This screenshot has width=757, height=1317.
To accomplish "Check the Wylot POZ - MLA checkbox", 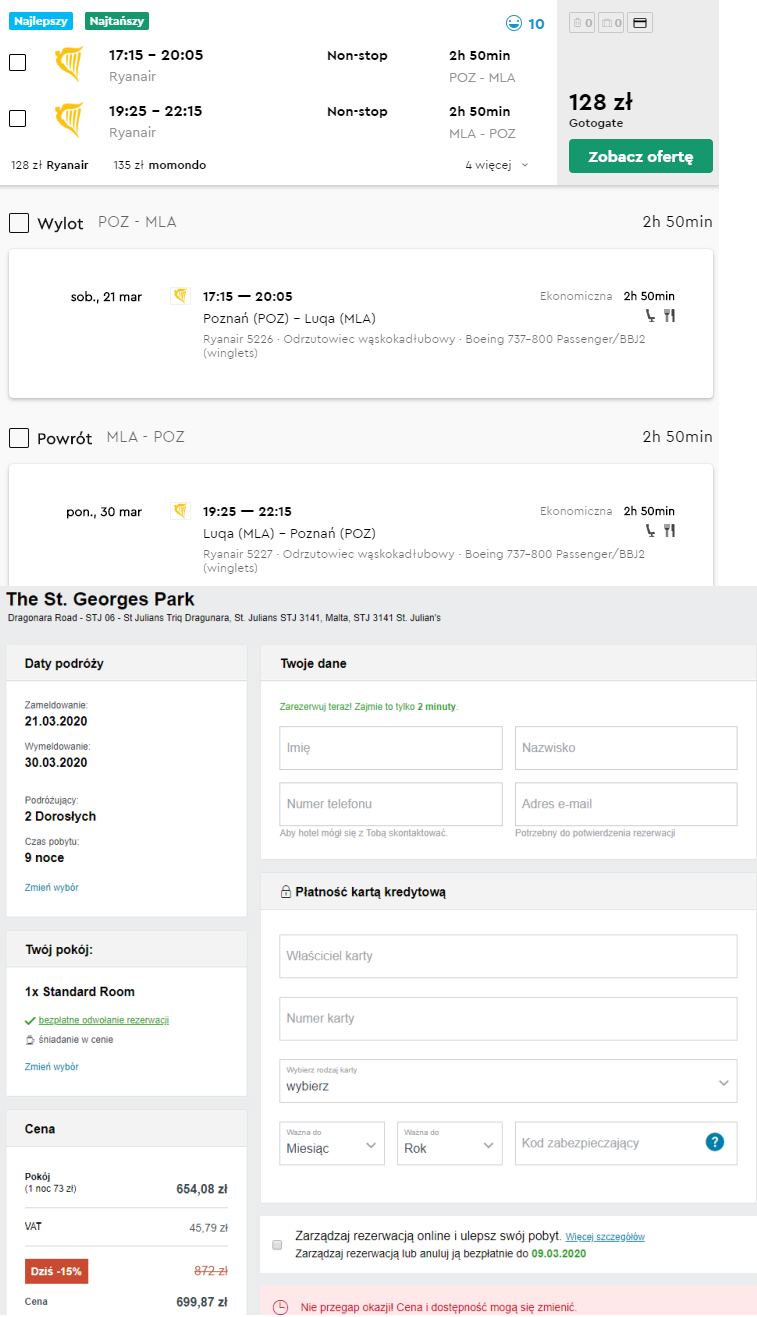I will point(18,223).
